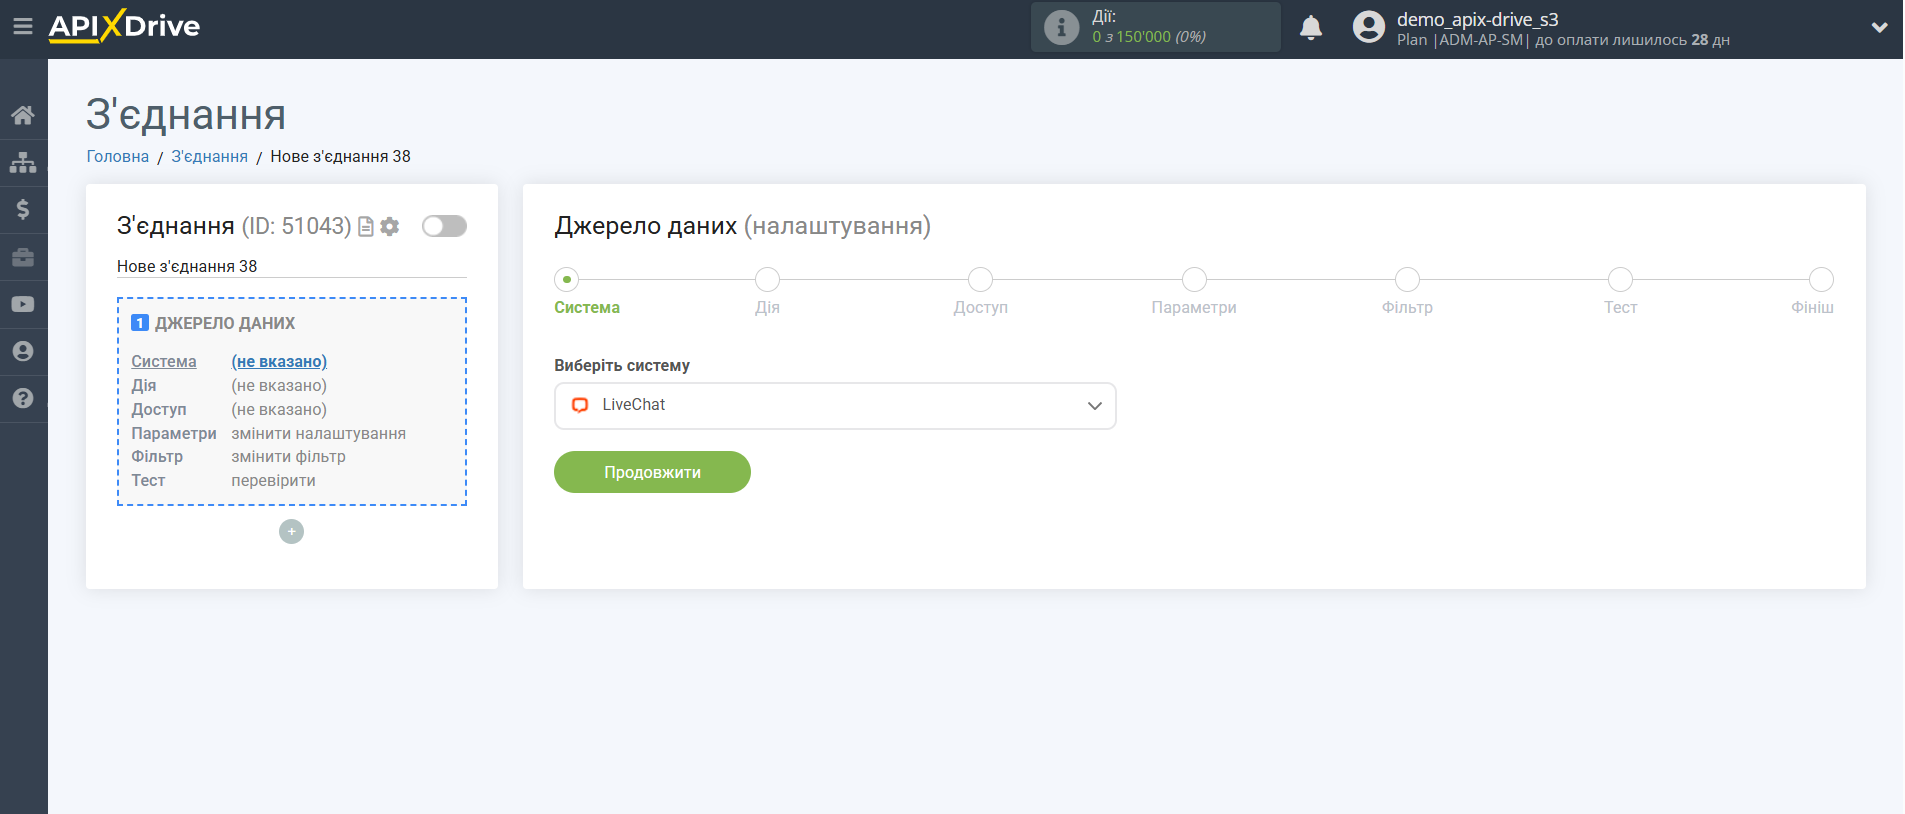Click the Дія (не вказано) value
This screenshot has width=1905, height=814.
point(279,385)
